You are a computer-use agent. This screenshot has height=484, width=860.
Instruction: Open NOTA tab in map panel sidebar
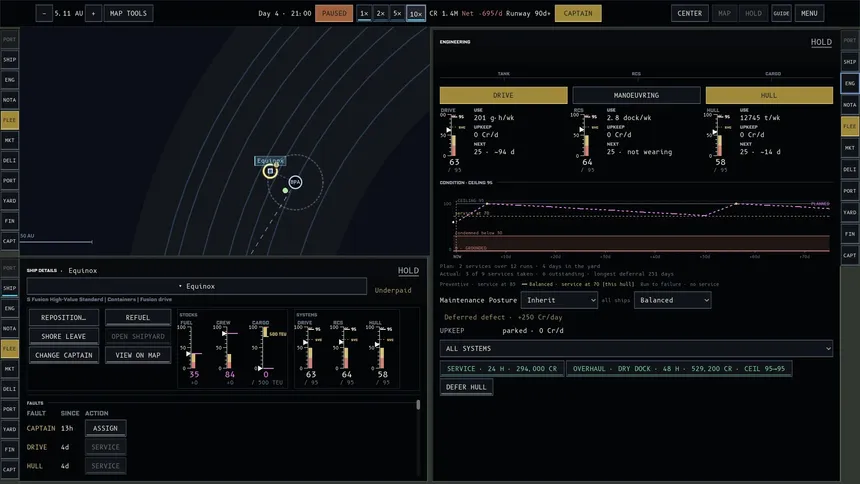9,100
